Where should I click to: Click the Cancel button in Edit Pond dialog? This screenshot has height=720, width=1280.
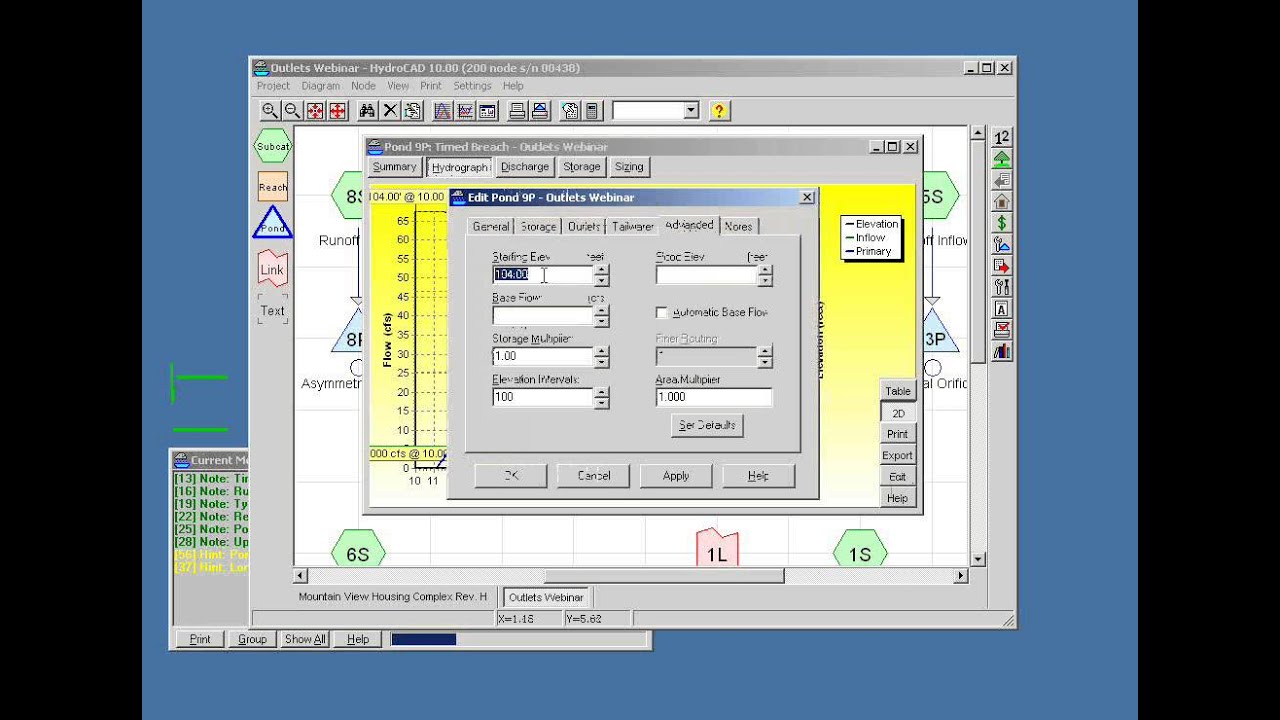594,476
